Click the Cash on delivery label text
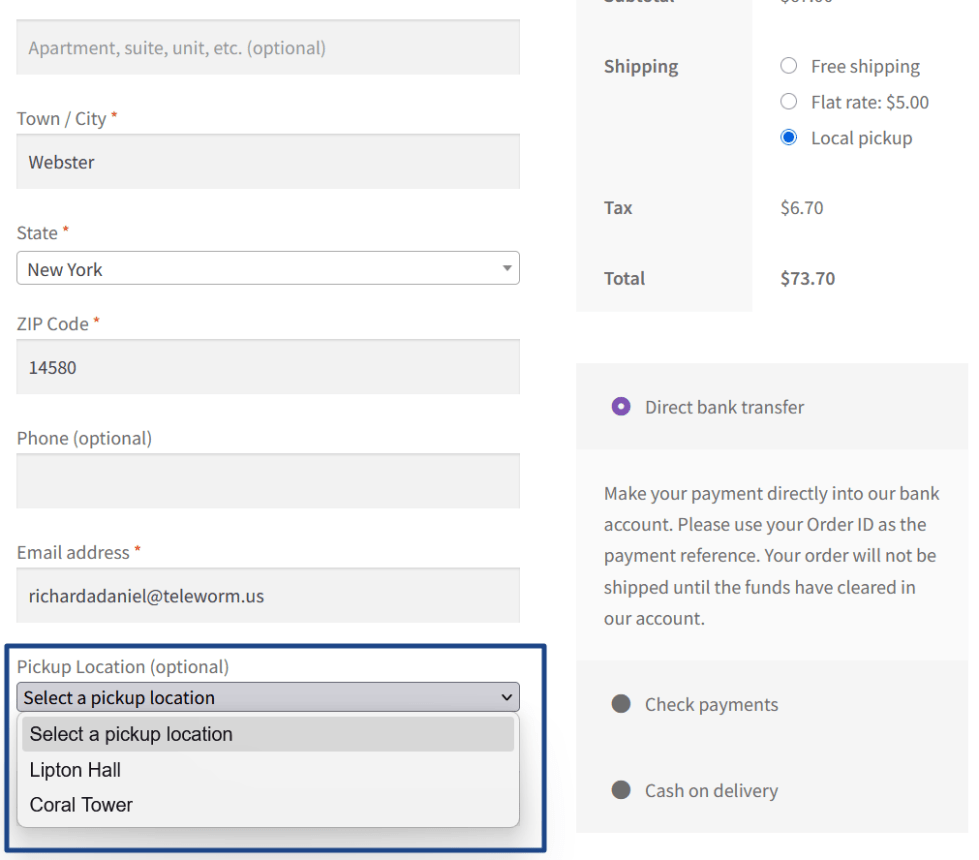The image size is (979, 860). (711, 791)
